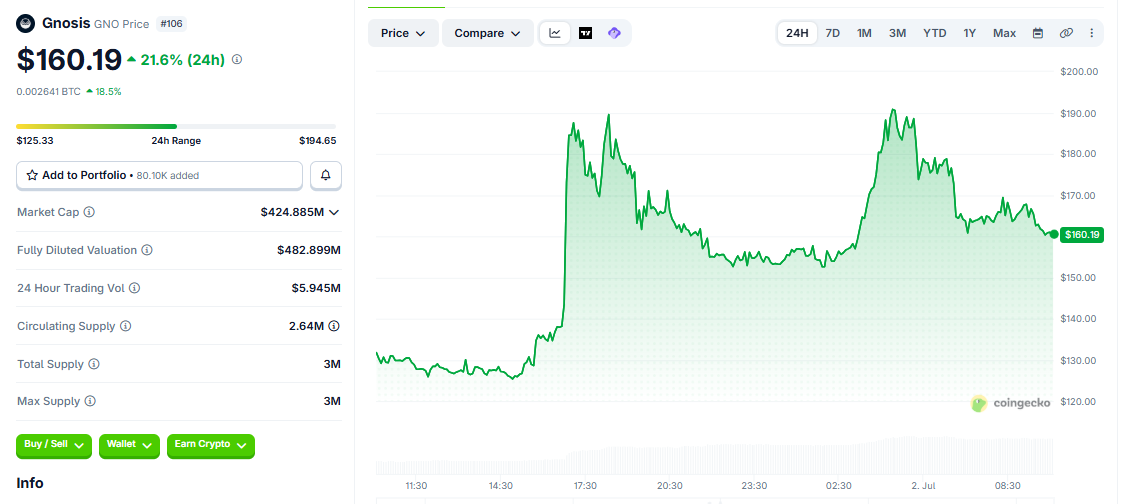Open Earn Crypto dropdown
1122x504 pixels.
click(x=210, y=445)
